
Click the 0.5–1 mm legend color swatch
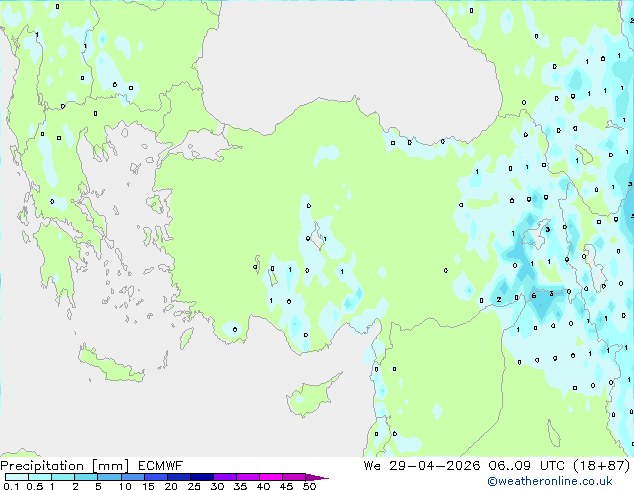coord(40,477)
